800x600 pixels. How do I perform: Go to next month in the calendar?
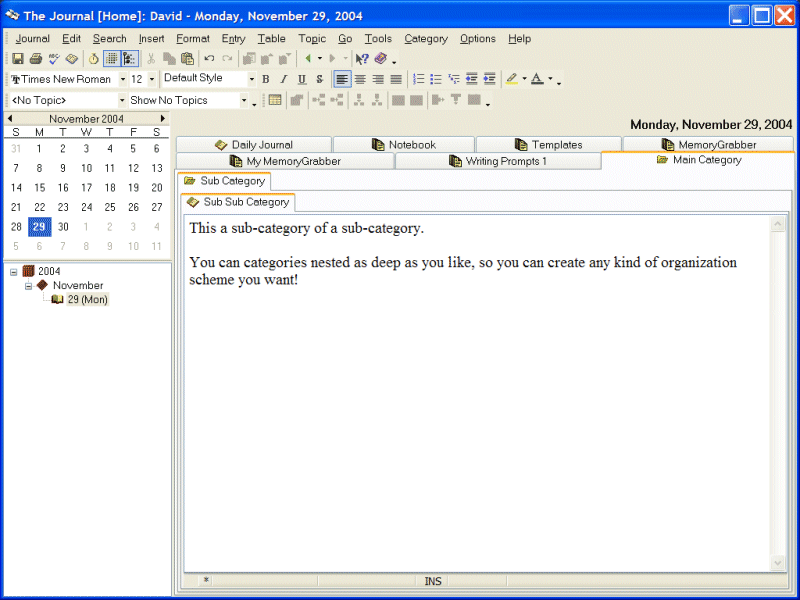pos(163,118)
